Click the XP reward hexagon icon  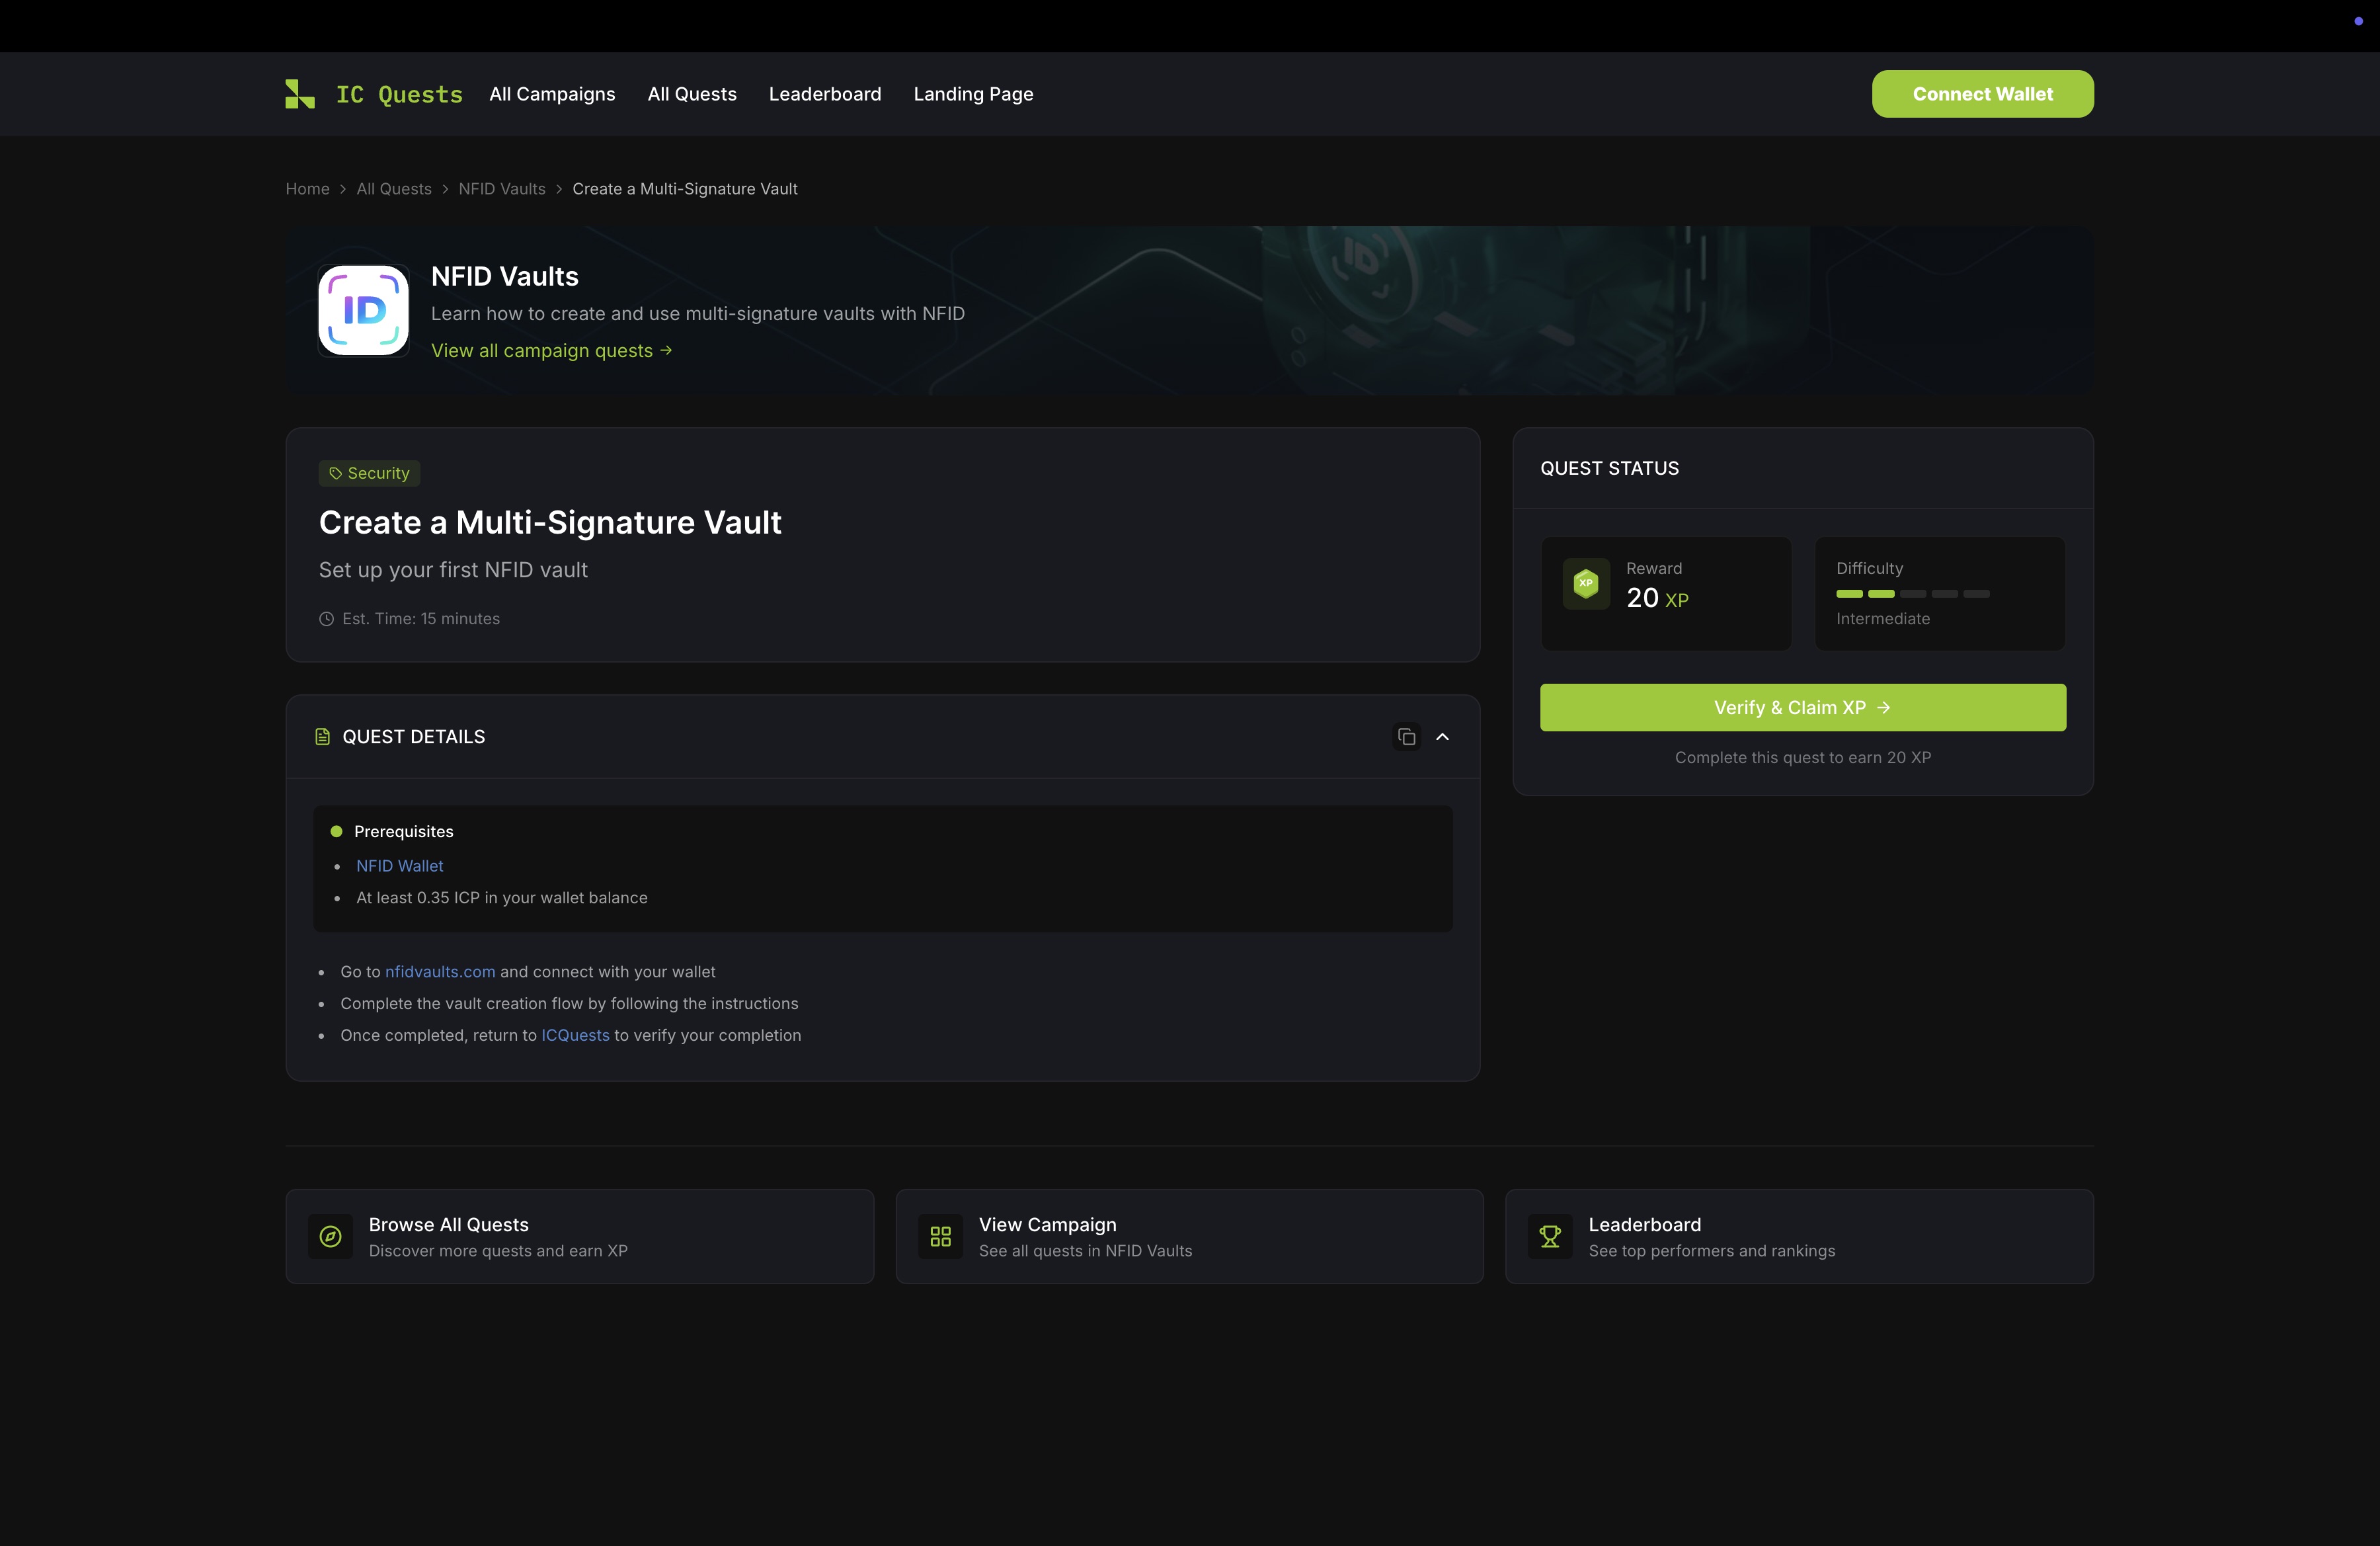pos(1586,583)
